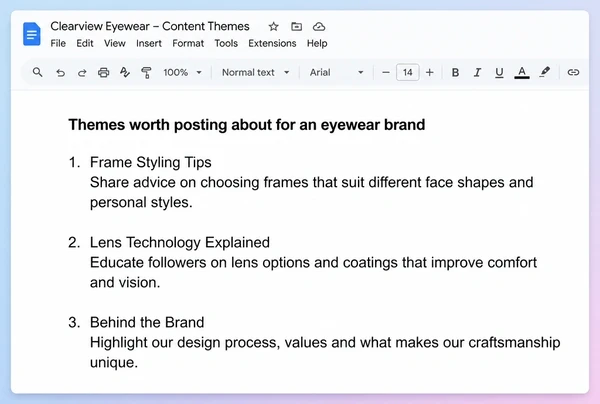Image resolution: width=600 pixels, height=404 pixels.
Task: Increase font size with plus button
Action: (430, 72)
